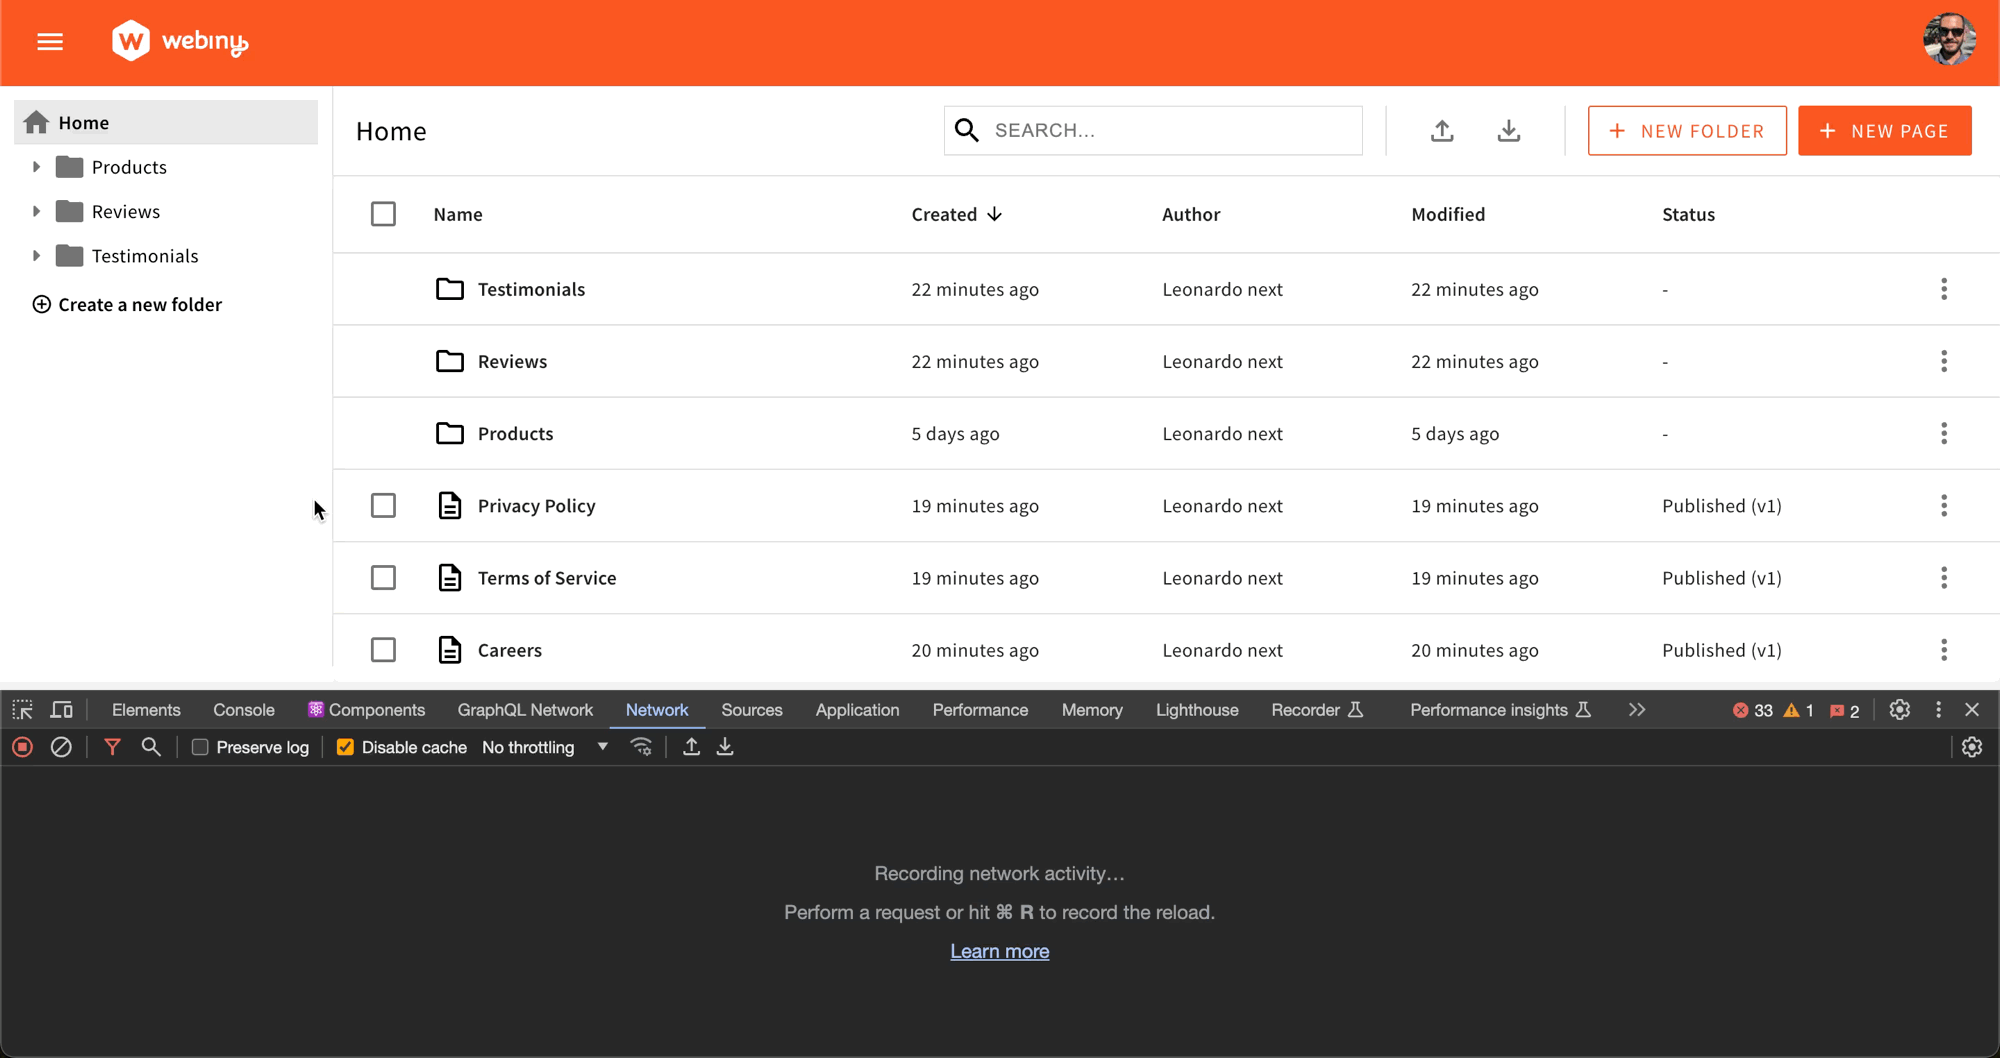Screen dimensions: 2000x1058
Task: Click the Learn more link
Action: [x=999, y=951]
